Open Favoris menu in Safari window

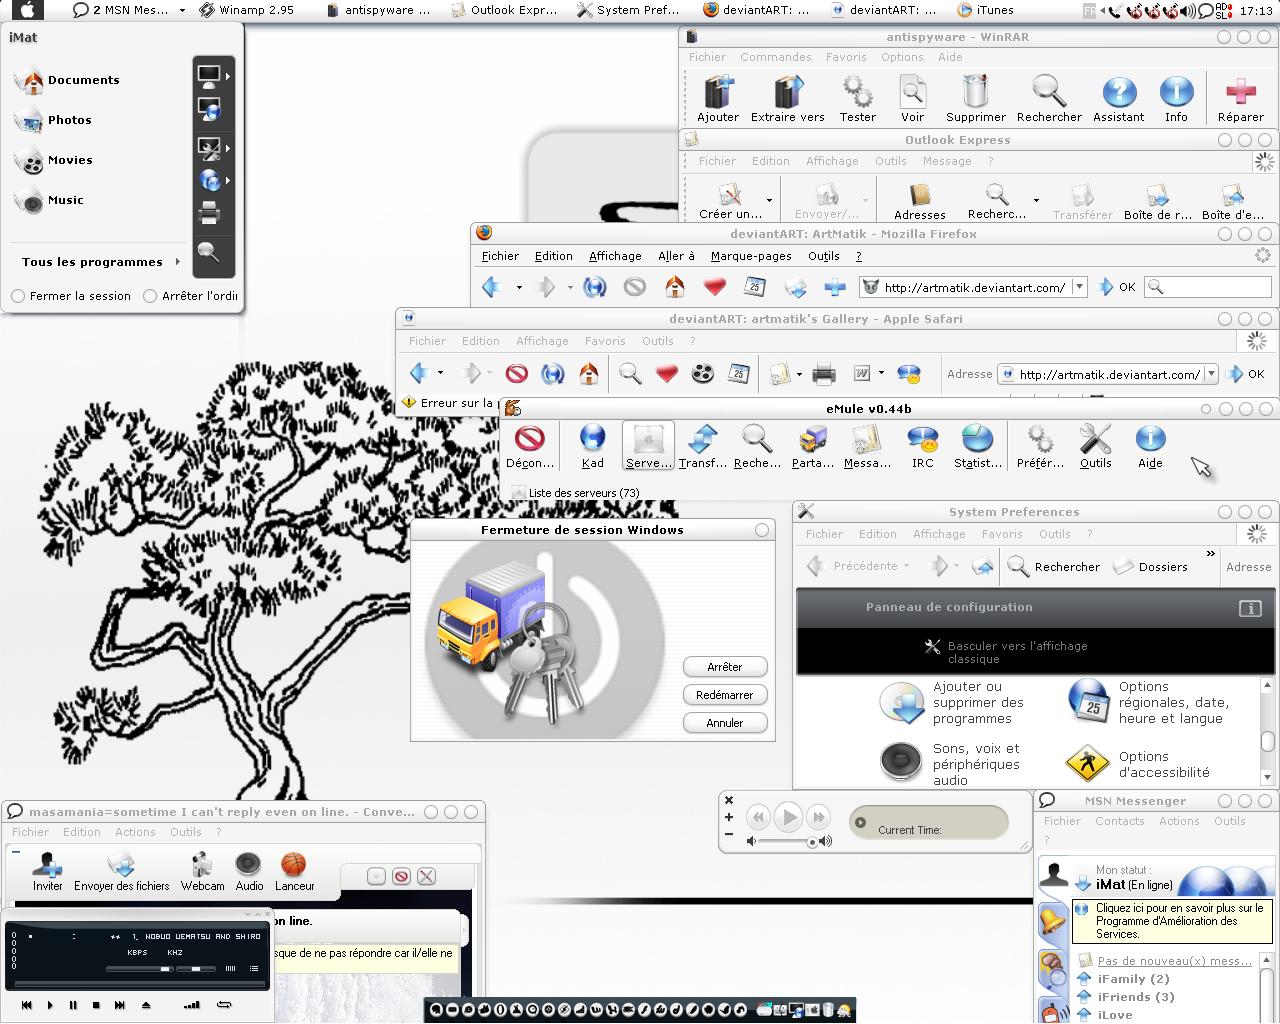pyautogui.click(x=605, y=341)
